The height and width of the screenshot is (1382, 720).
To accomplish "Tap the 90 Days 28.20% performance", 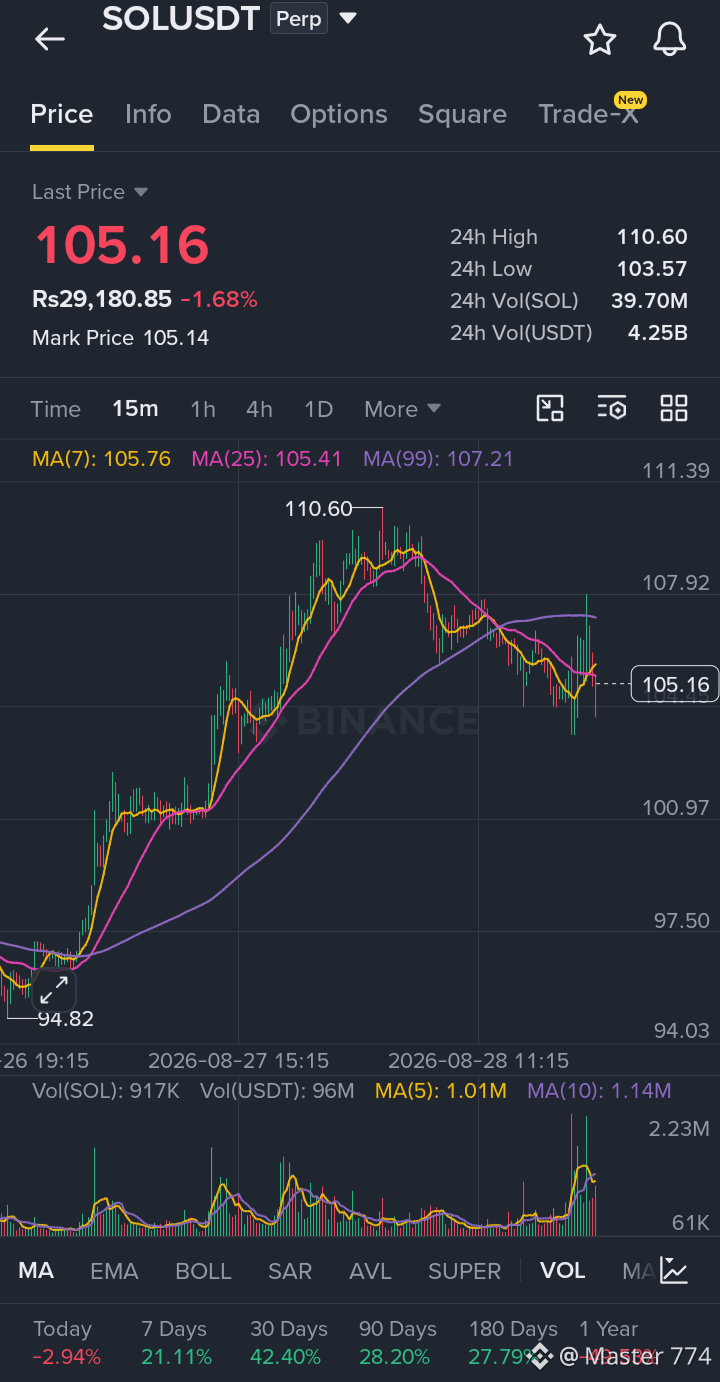I will tap(398, 1343).
